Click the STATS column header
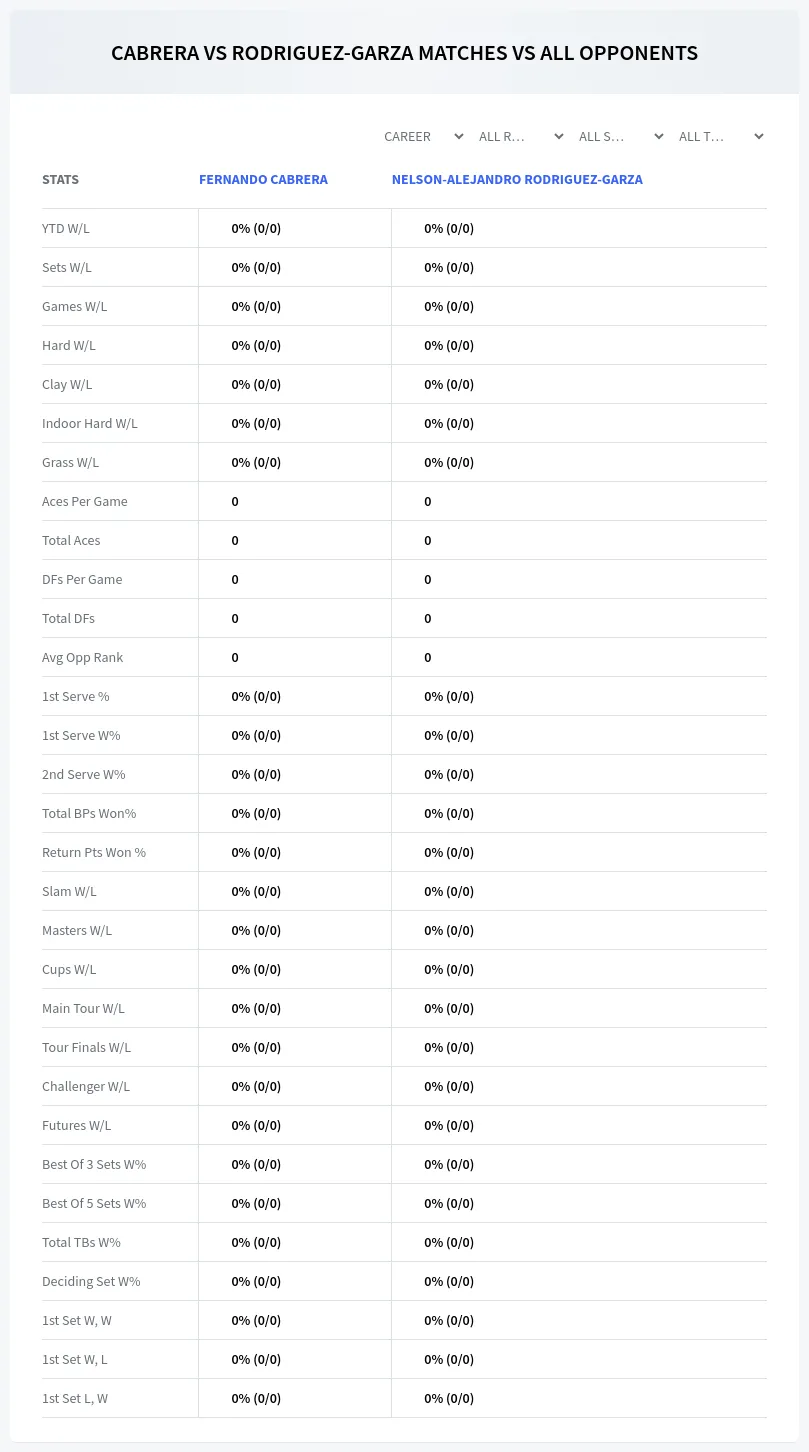Viewport: 809px width, 1452px height. (x=60, y=180)
